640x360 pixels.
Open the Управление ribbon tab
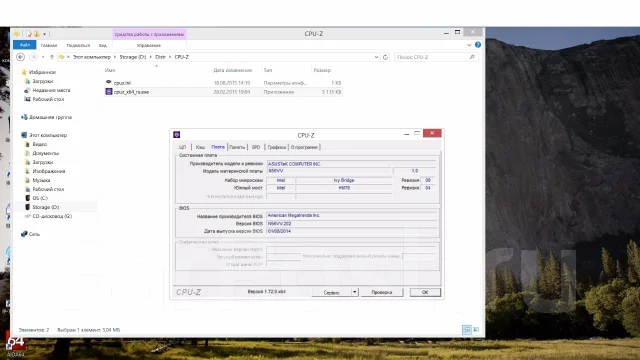[x=149, y=45]
